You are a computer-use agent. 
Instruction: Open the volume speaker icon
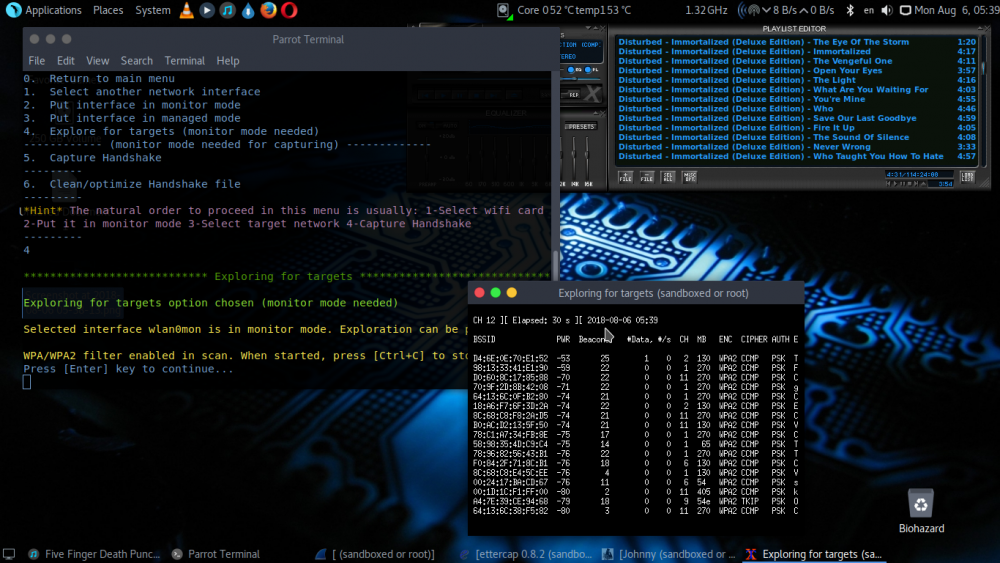(886, 10)
